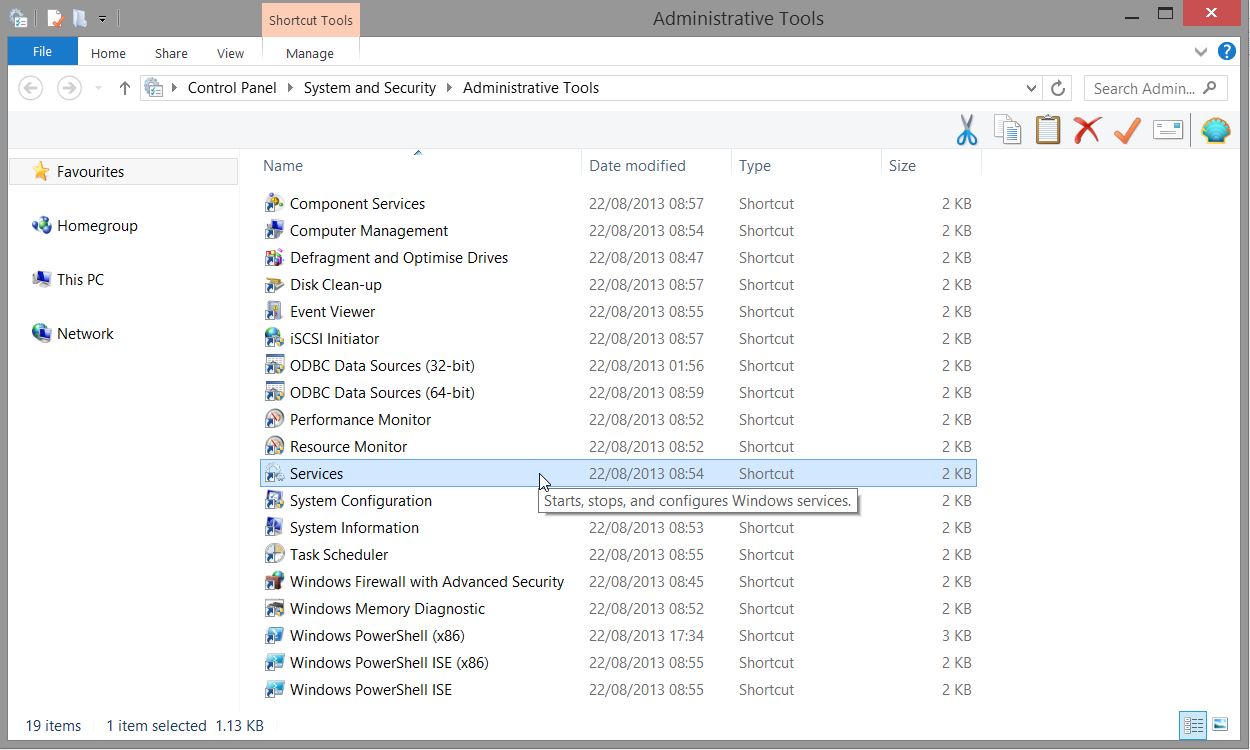Sort files by the Date modified column
1250x750 pixels.
[637, 166]
